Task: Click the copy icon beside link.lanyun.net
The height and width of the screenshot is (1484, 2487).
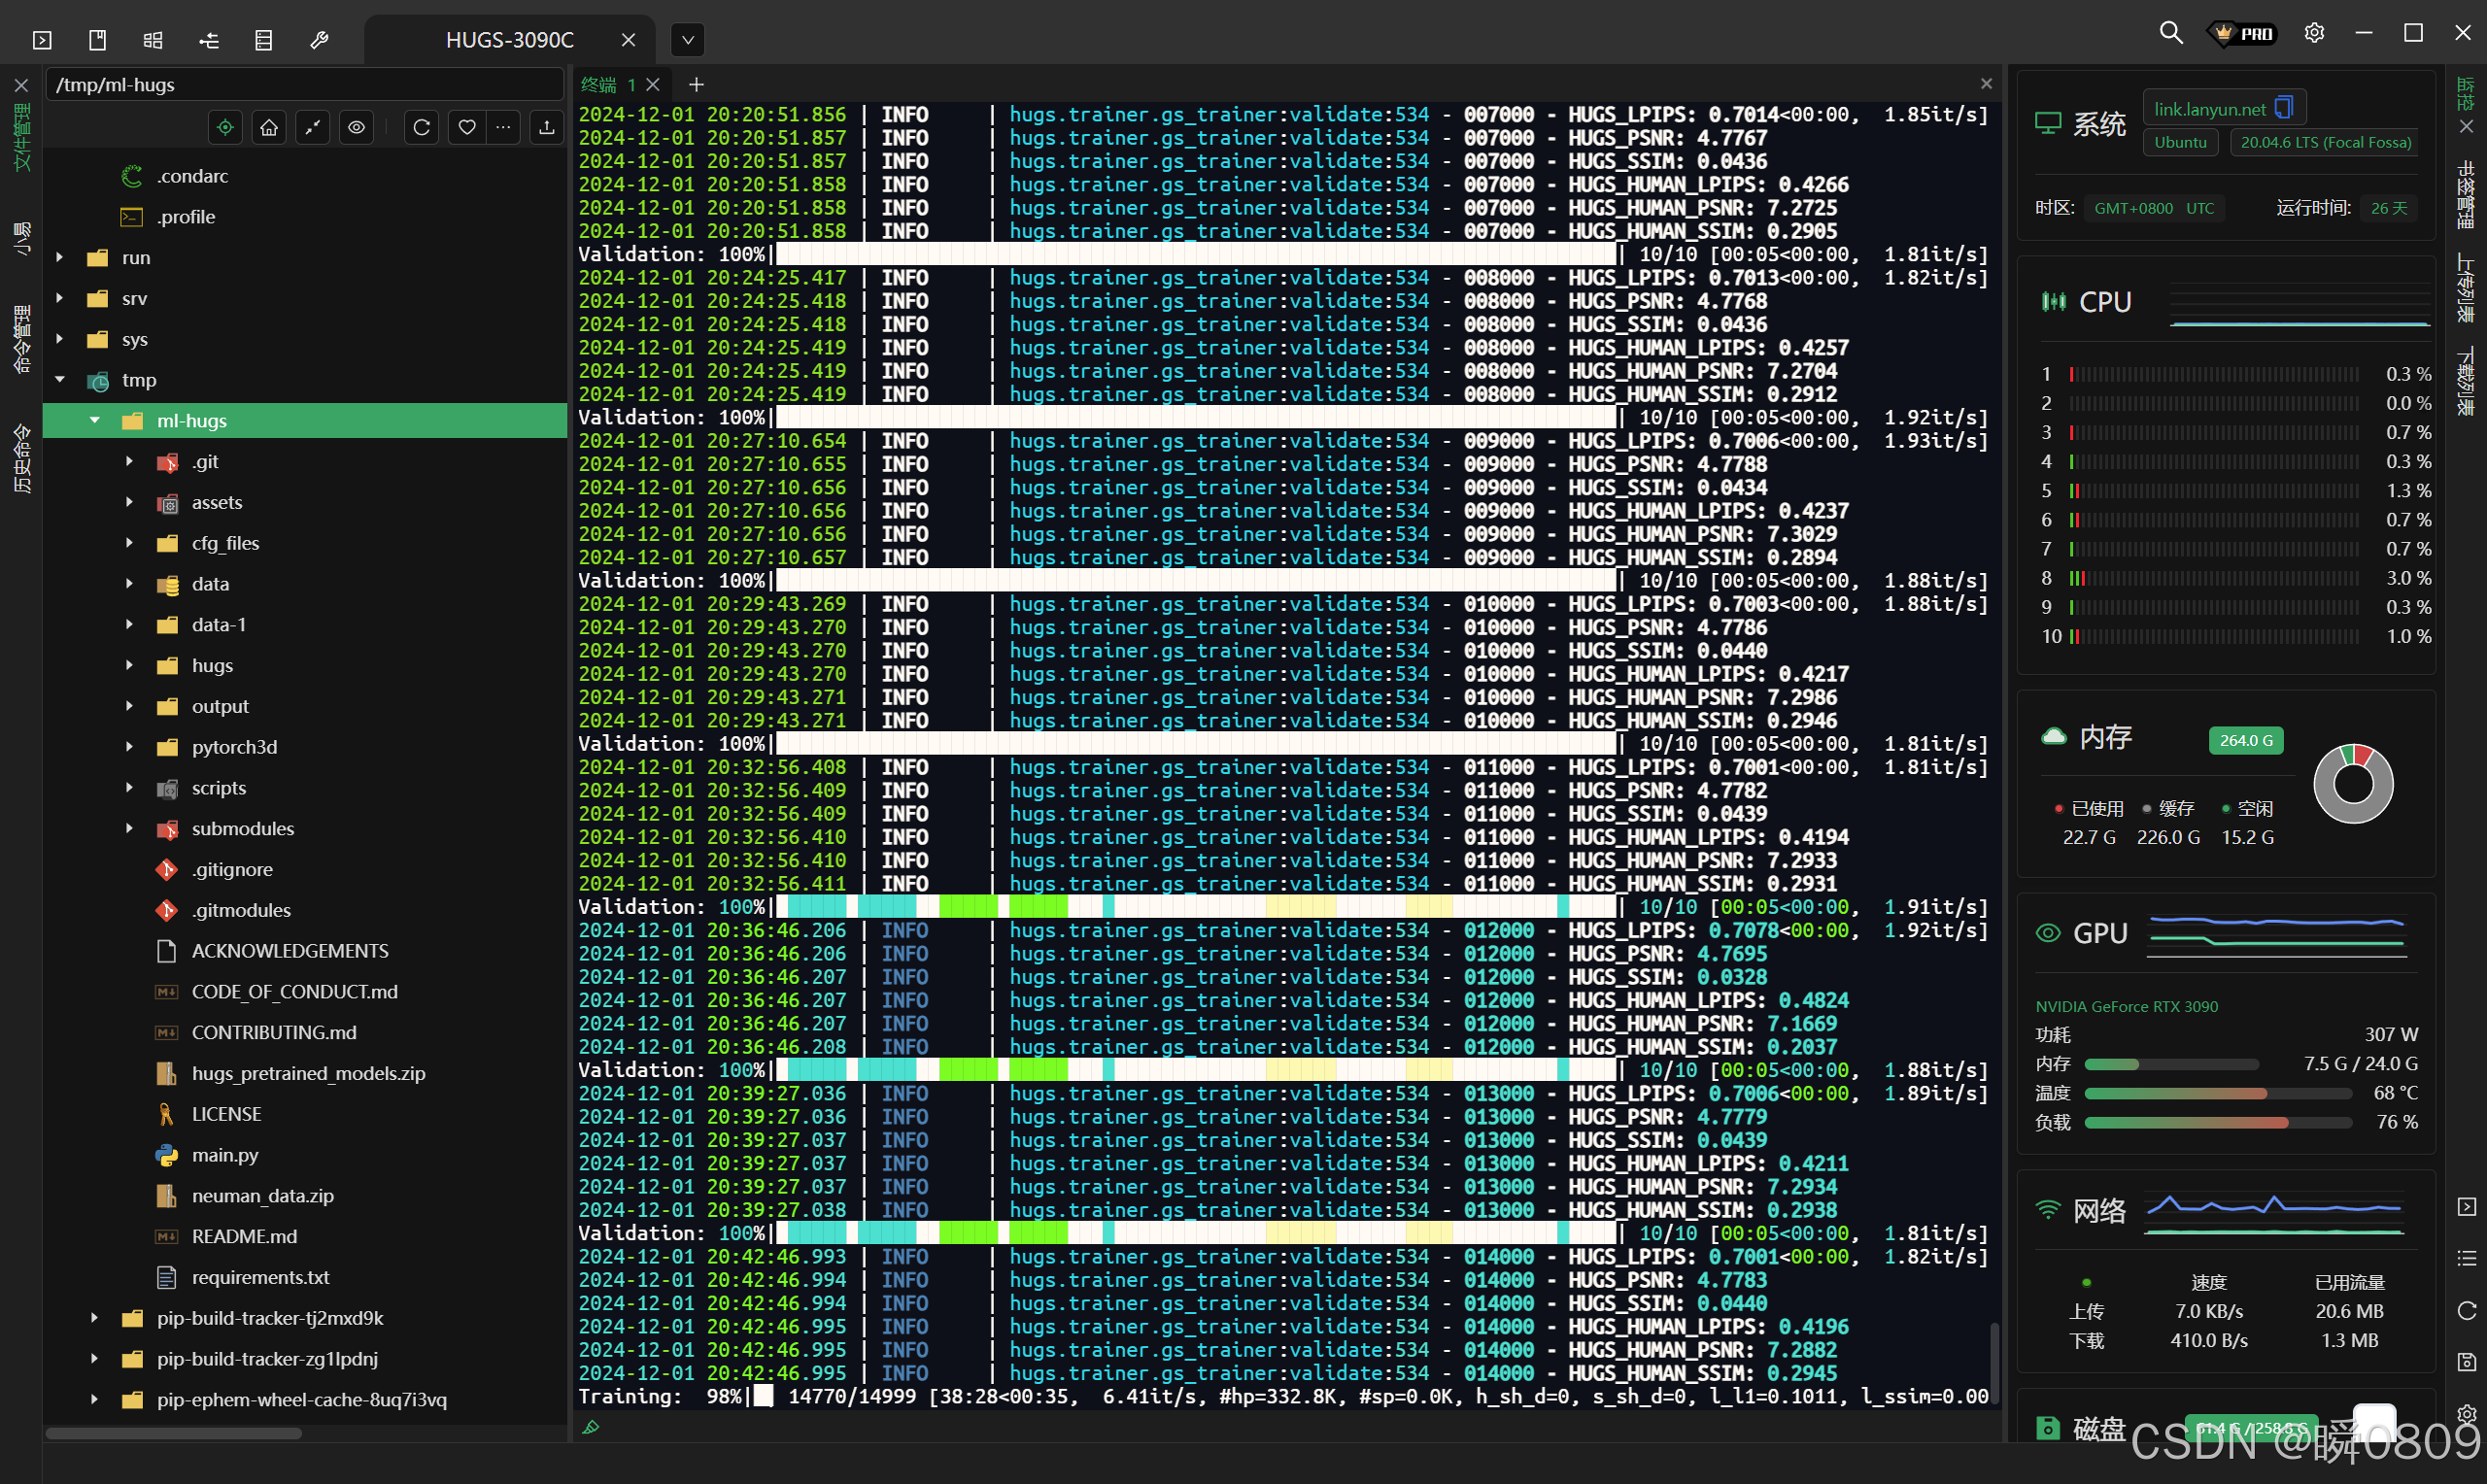Action: coord(2284,107)
